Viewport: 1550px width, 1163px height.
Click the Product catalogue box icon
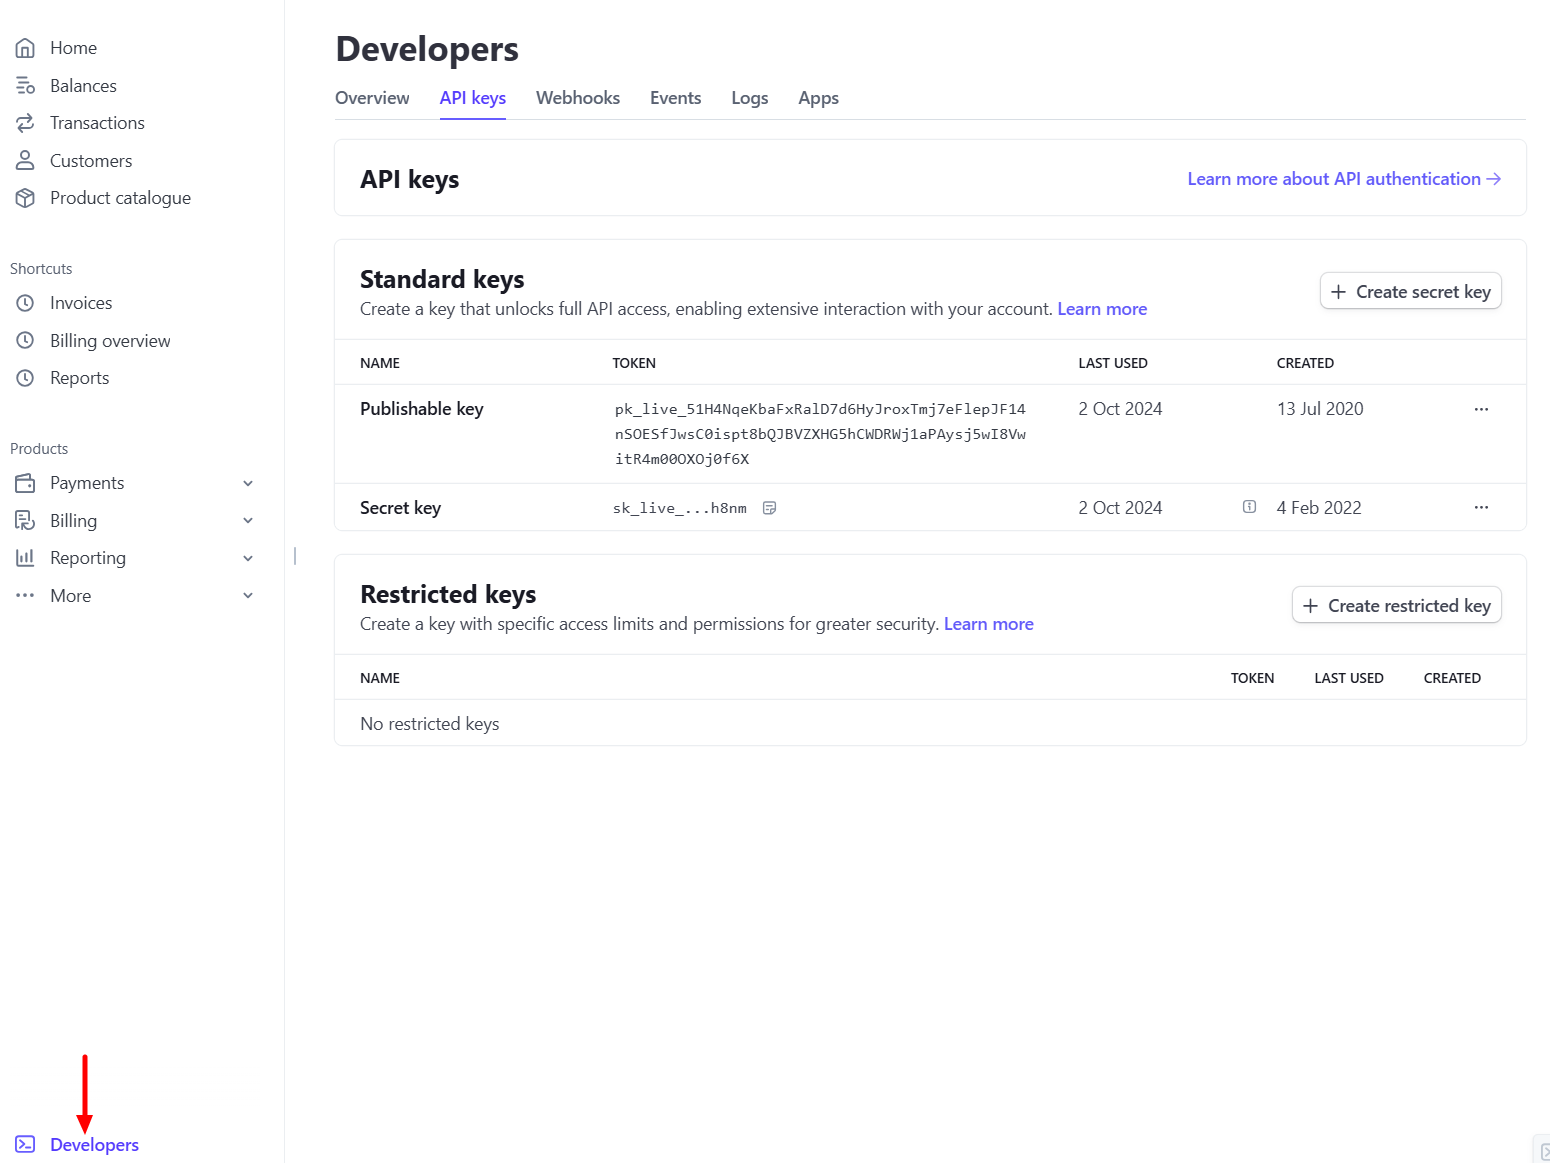(25, 198)
